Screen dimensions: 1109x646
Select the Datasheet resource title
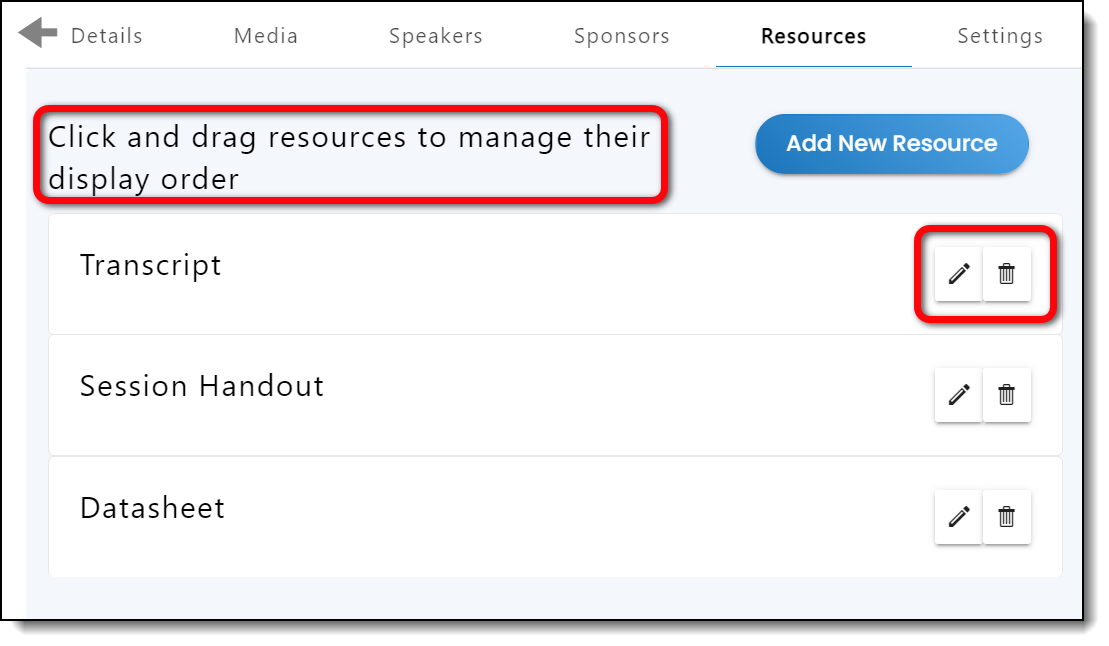click(152, 507)
